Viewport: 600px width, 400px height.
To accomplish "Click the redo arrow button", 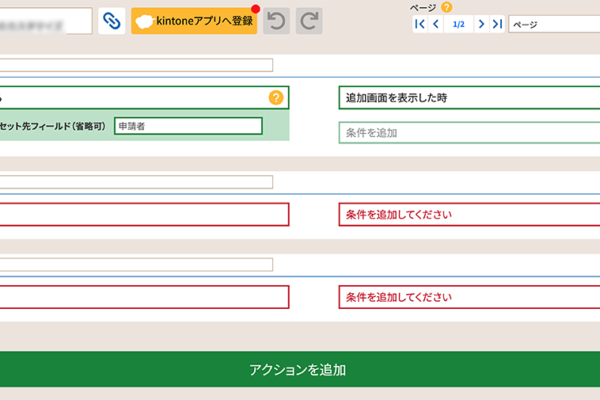I will click(309, 21).
